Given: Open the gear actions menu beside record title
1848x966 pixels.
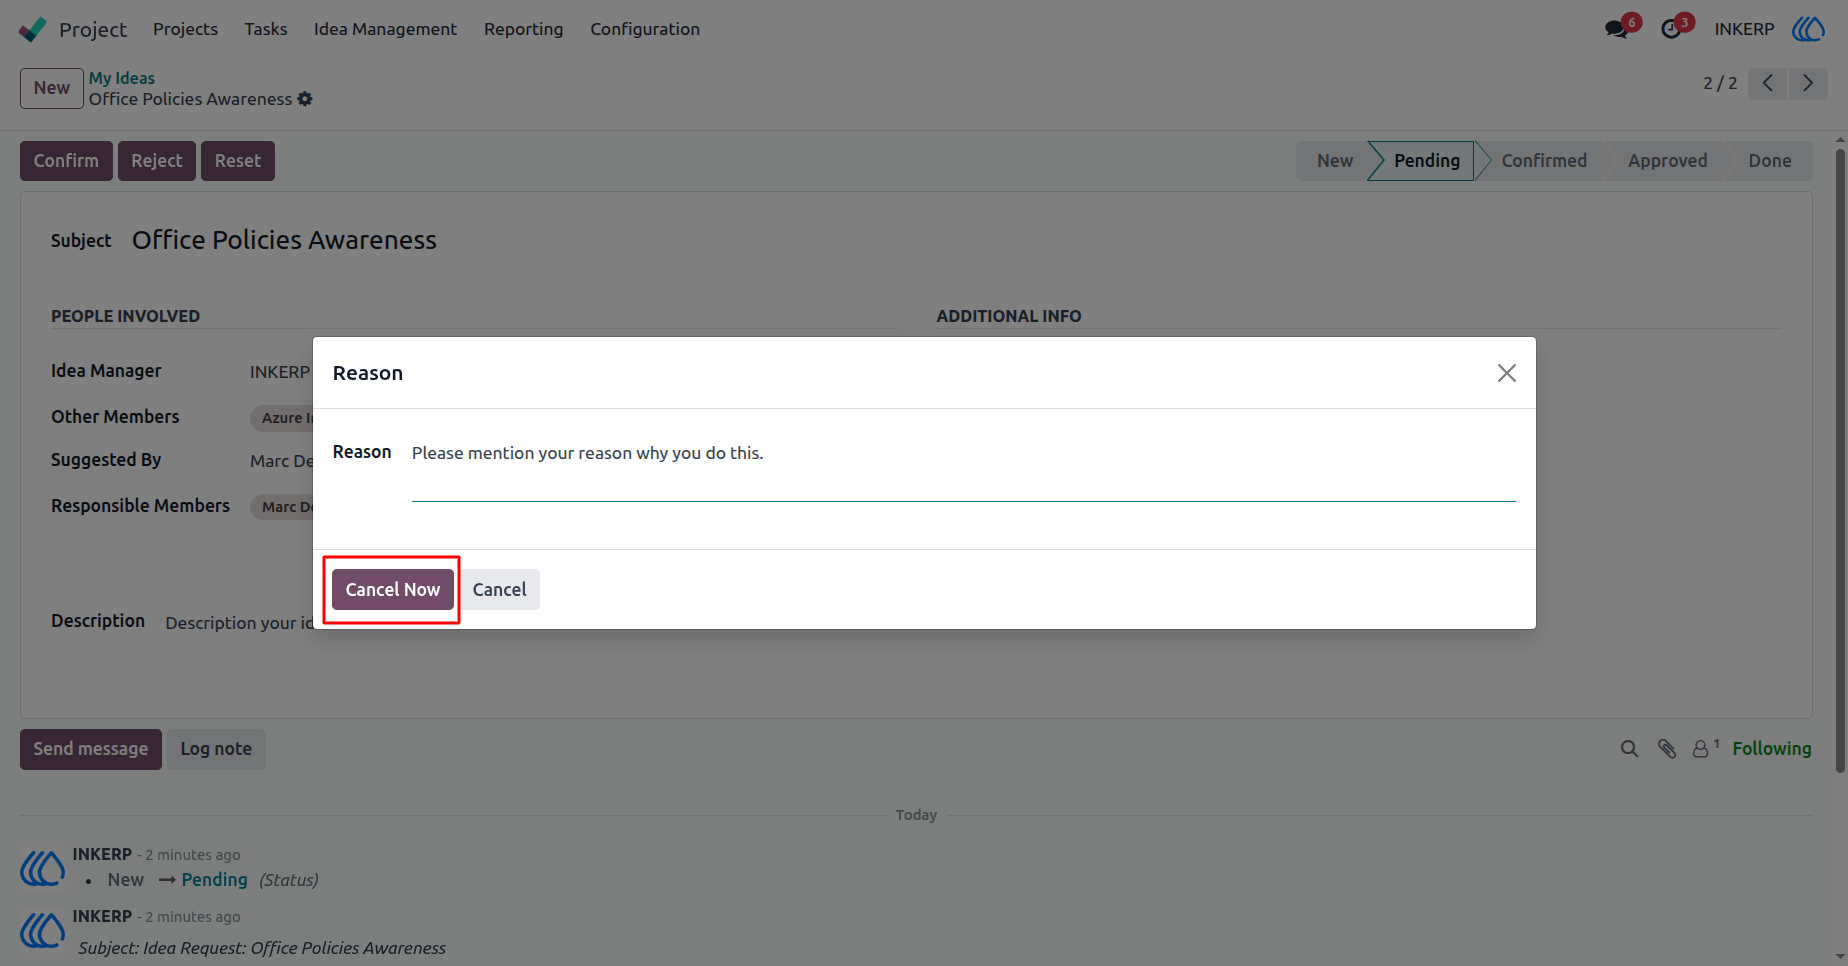Looking at the screenshot, I should 305,99.
